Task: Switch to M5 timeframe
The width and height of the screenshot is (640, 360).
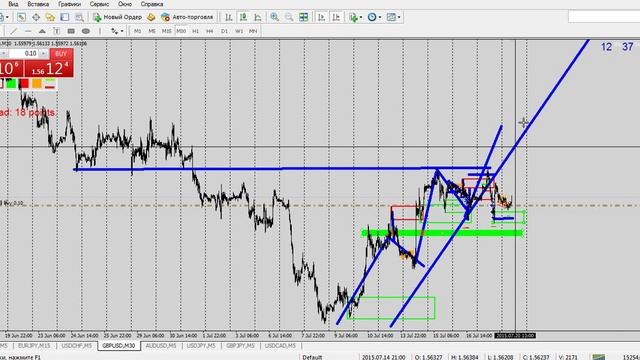Action: tap(152, 31)
